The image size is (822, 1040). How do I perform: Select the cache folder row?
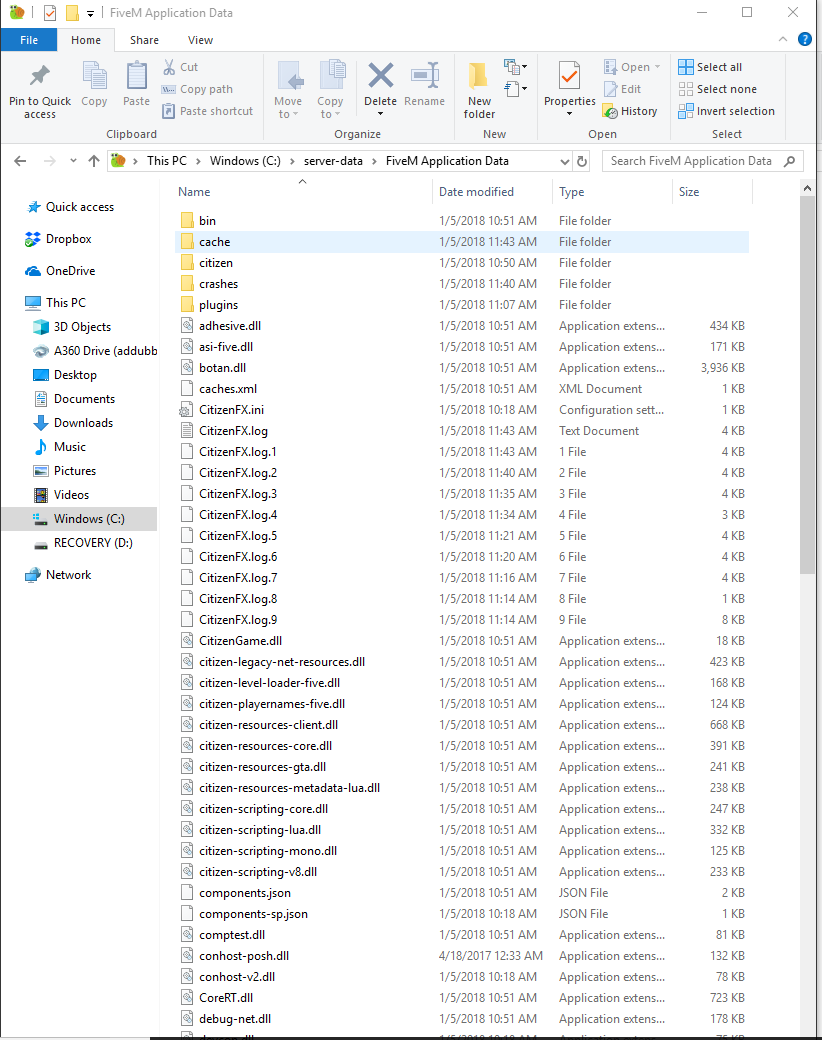pos(462,242)
